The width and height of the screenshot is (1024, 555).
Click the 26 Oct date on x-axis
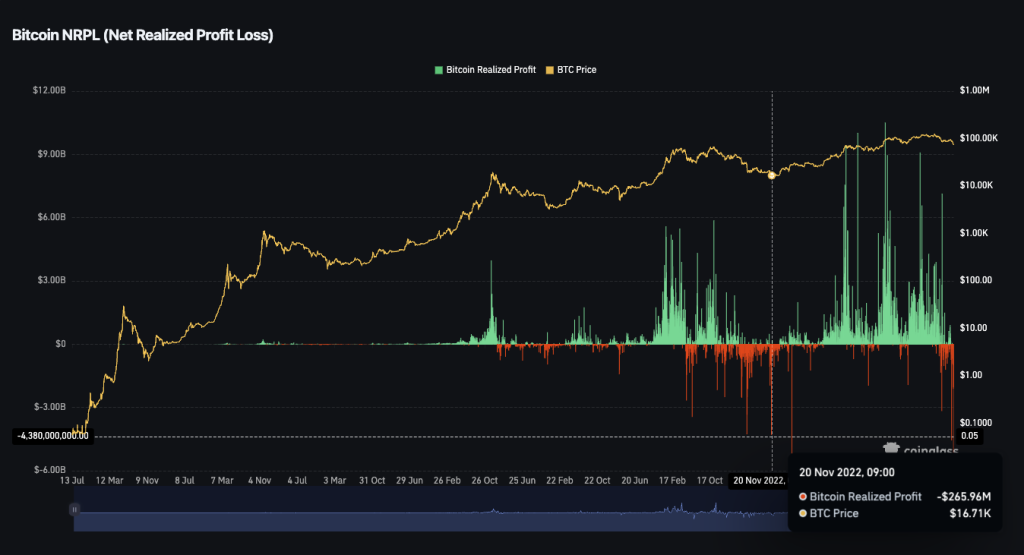coord(485,481)
